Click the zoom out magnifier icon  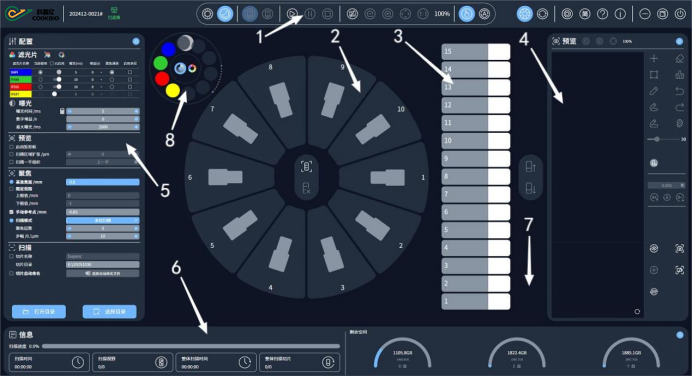370,14
